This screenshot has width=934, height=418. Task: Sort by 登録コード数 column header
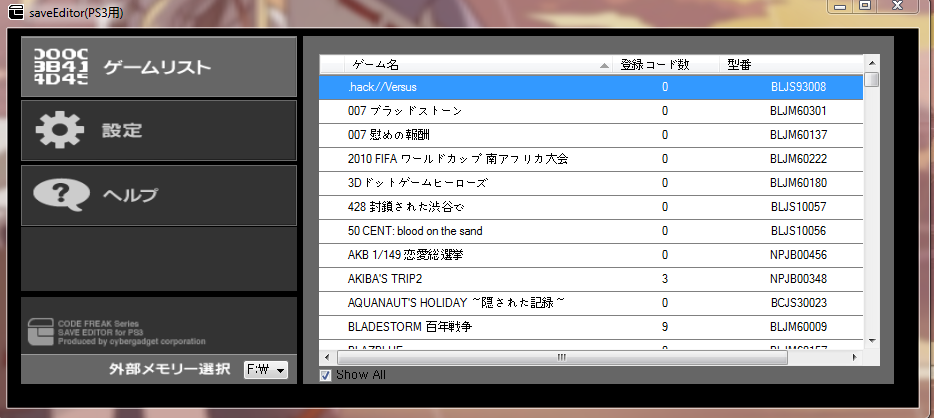[x=666, y=65]
